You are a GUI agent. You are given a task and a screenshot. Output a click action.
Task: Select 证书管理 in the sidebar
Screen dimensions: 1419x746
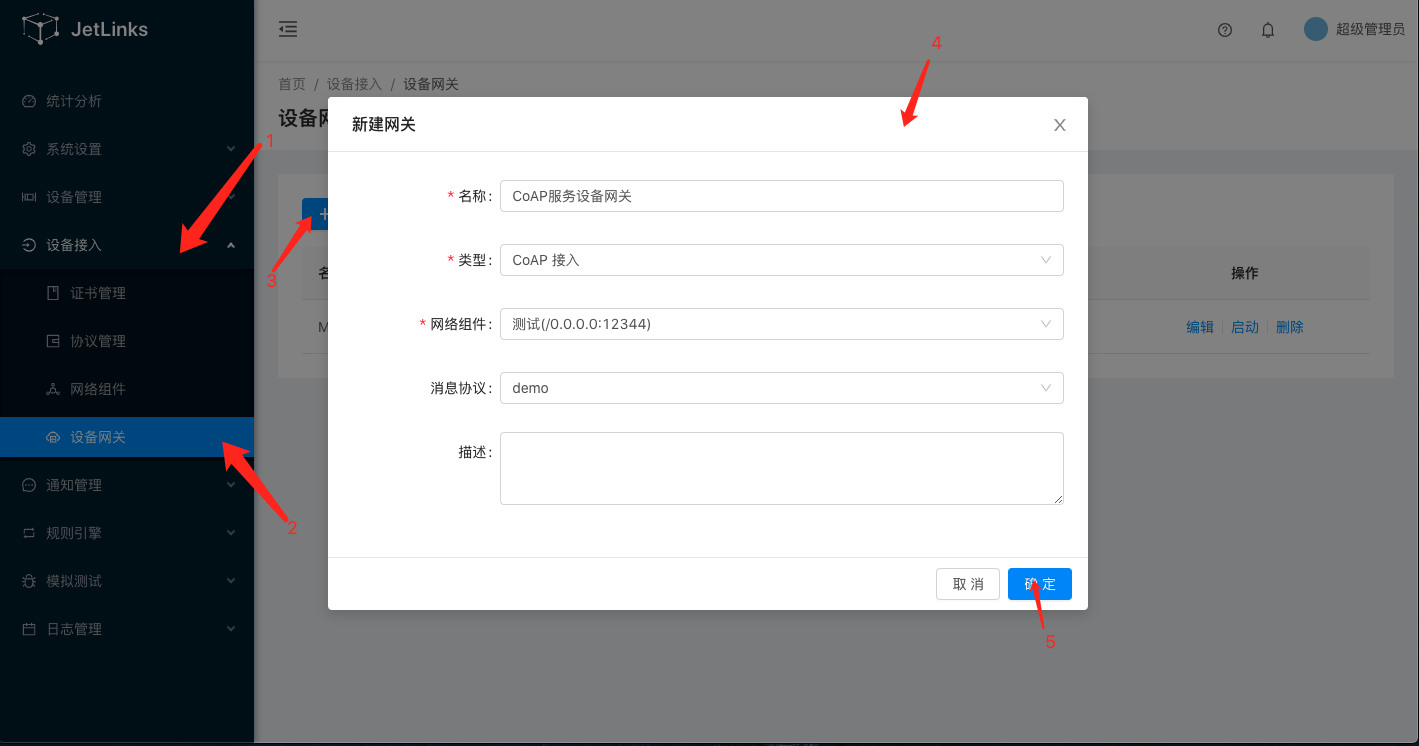(98, 293)
